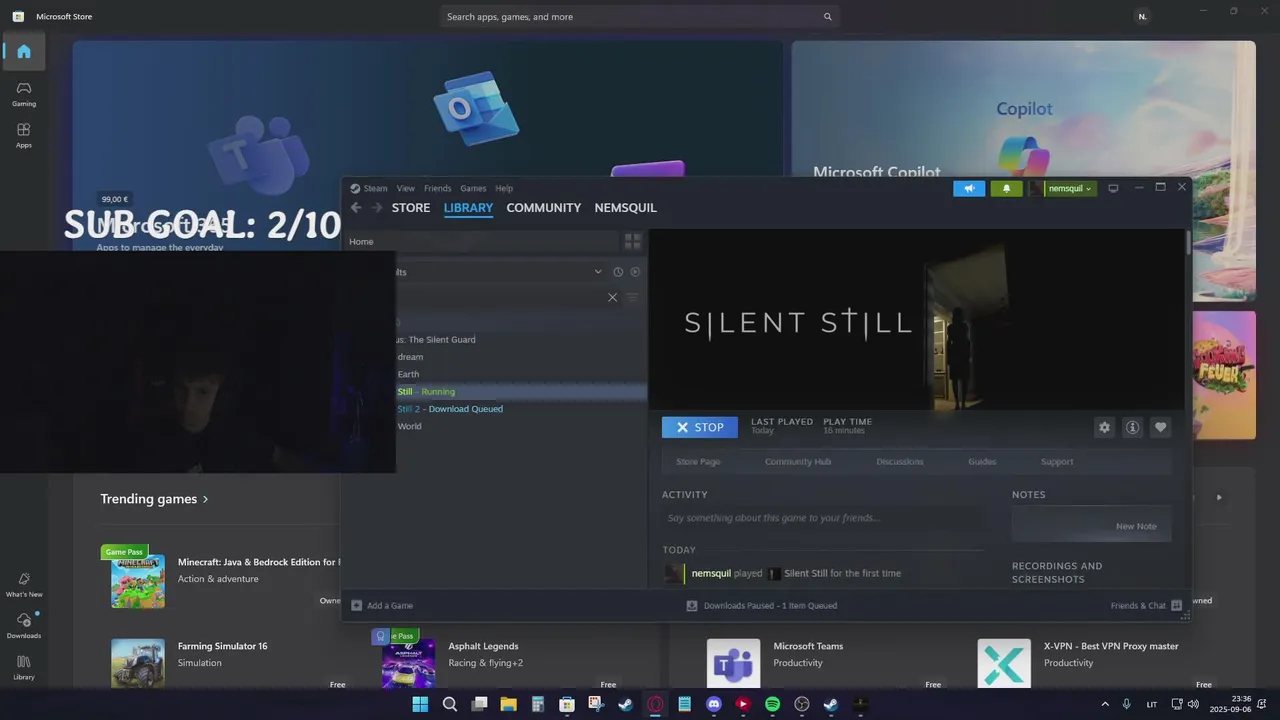
Task: Open Library in Microsoft Store sidebar
Action: [x=24, y=668]
